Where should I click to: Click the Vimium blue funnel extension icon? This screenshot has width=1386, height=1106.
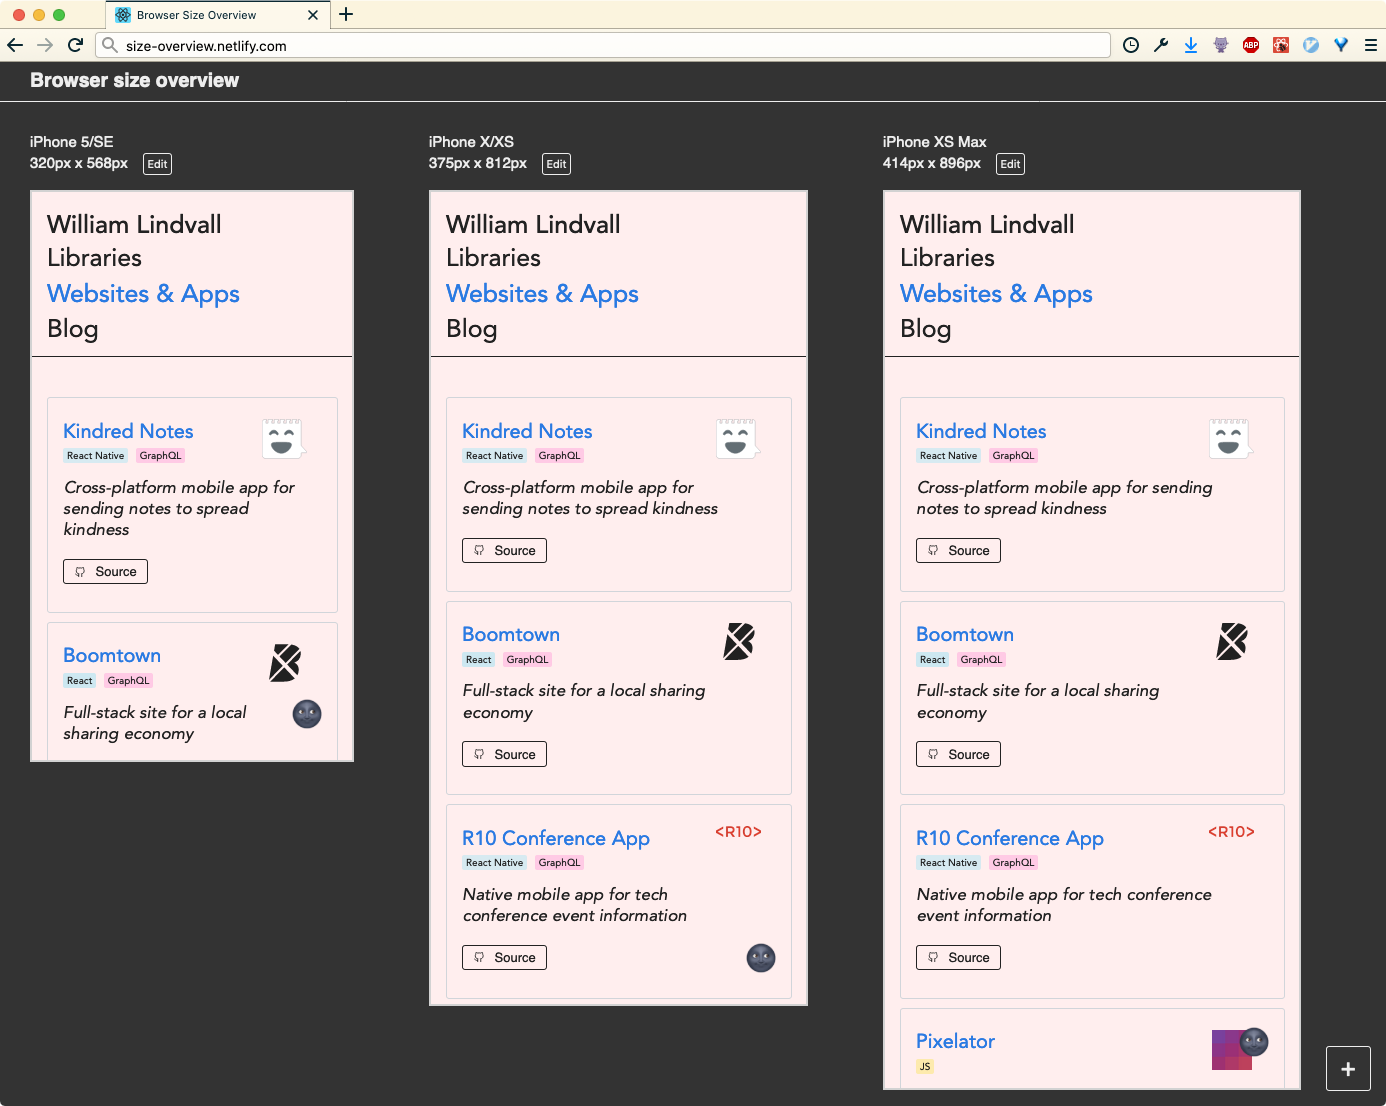pyautogui.click(x=1340, y=45)
